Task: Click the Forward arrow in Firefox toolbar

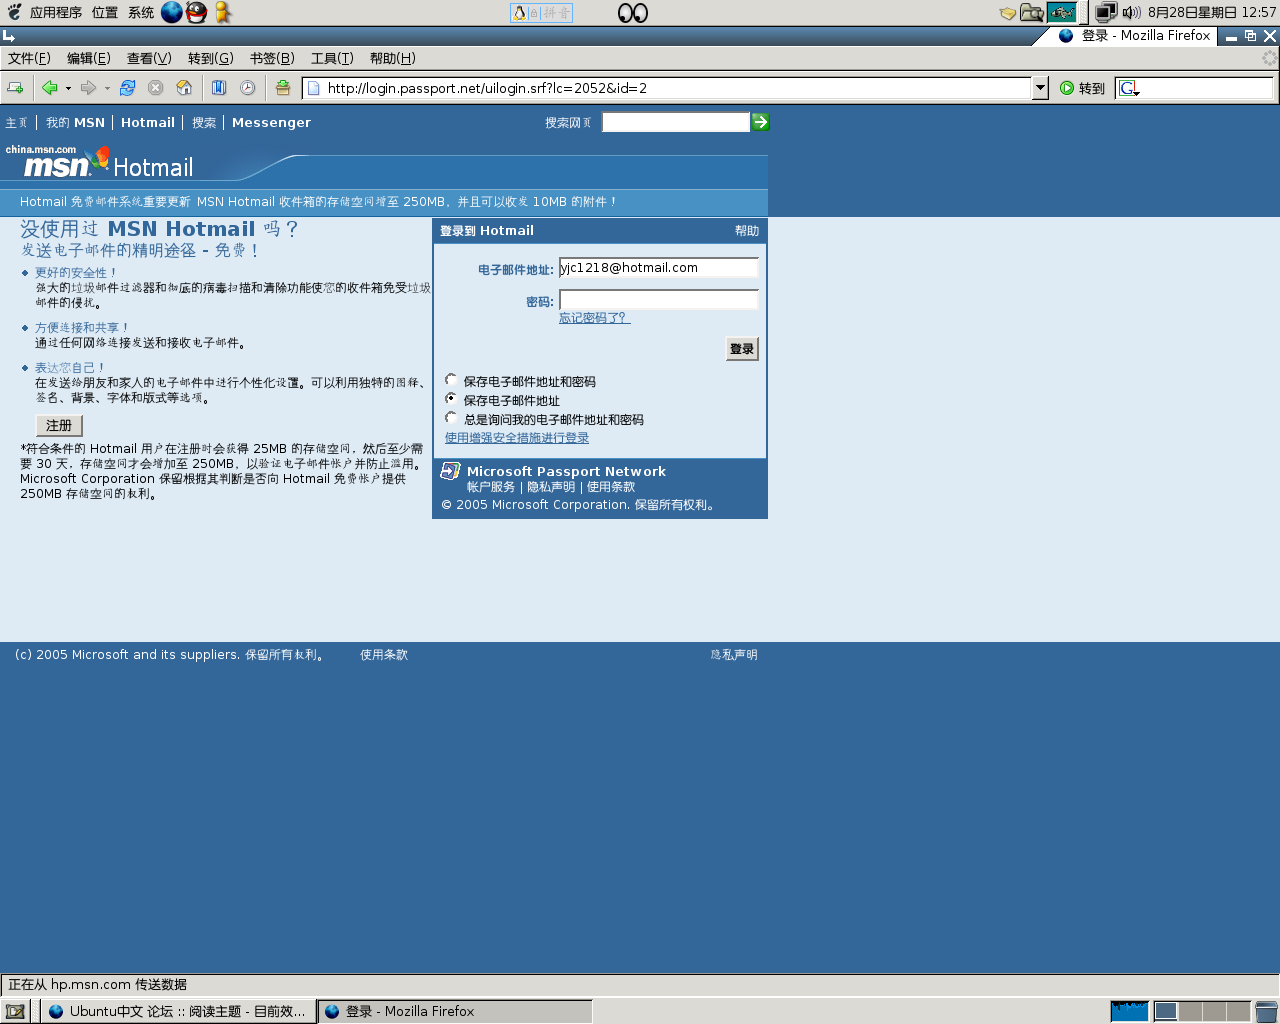Action: (x=88, y=88)
